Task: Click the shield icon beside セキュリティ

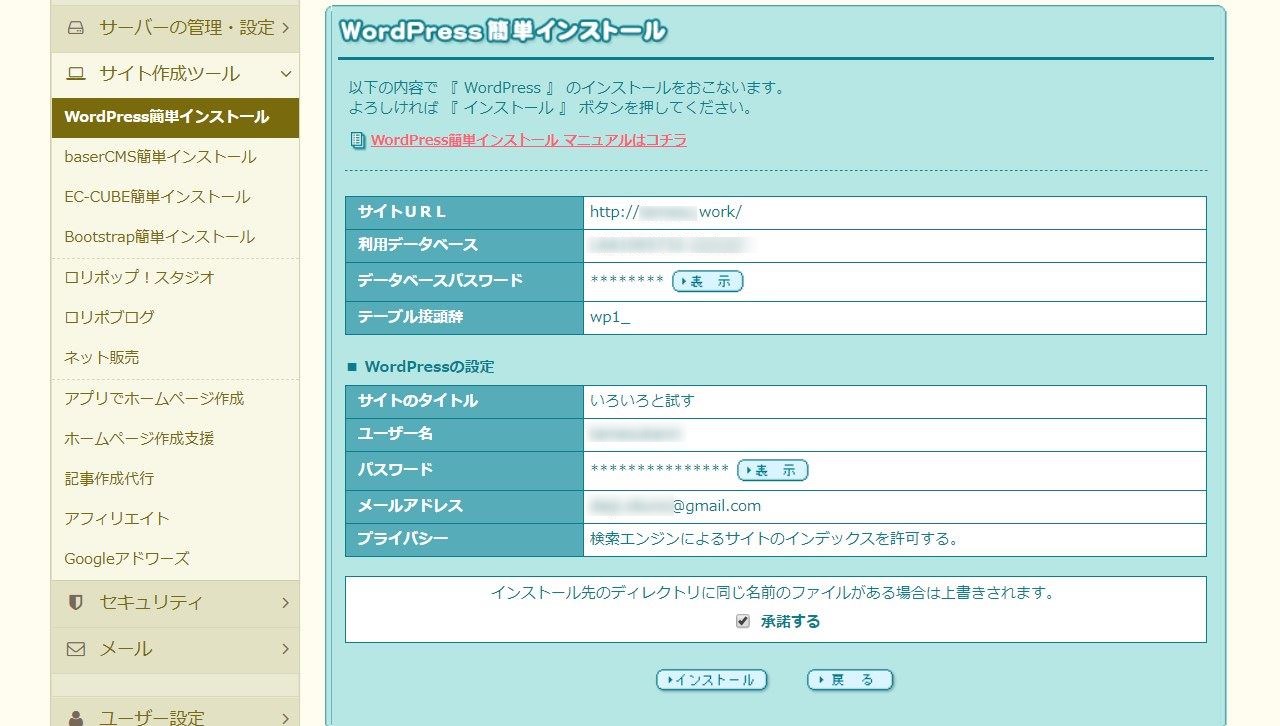Action: click(x=75, y=603)
